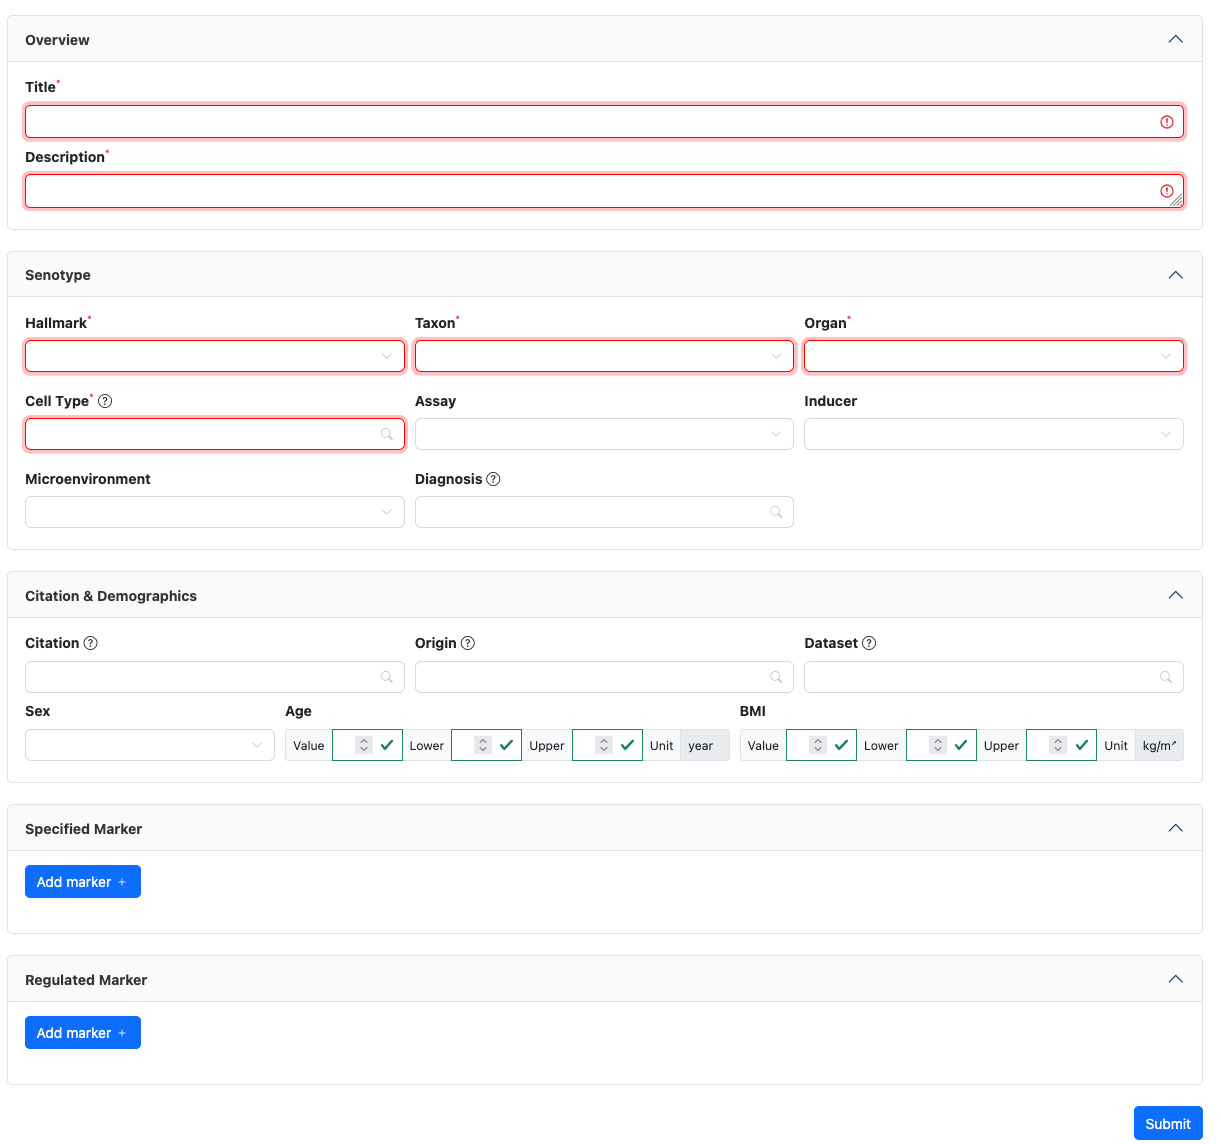Click the BMI Value stepper arrows
The width and height of the screenshot is (1221, 1144).
[818, 745]
